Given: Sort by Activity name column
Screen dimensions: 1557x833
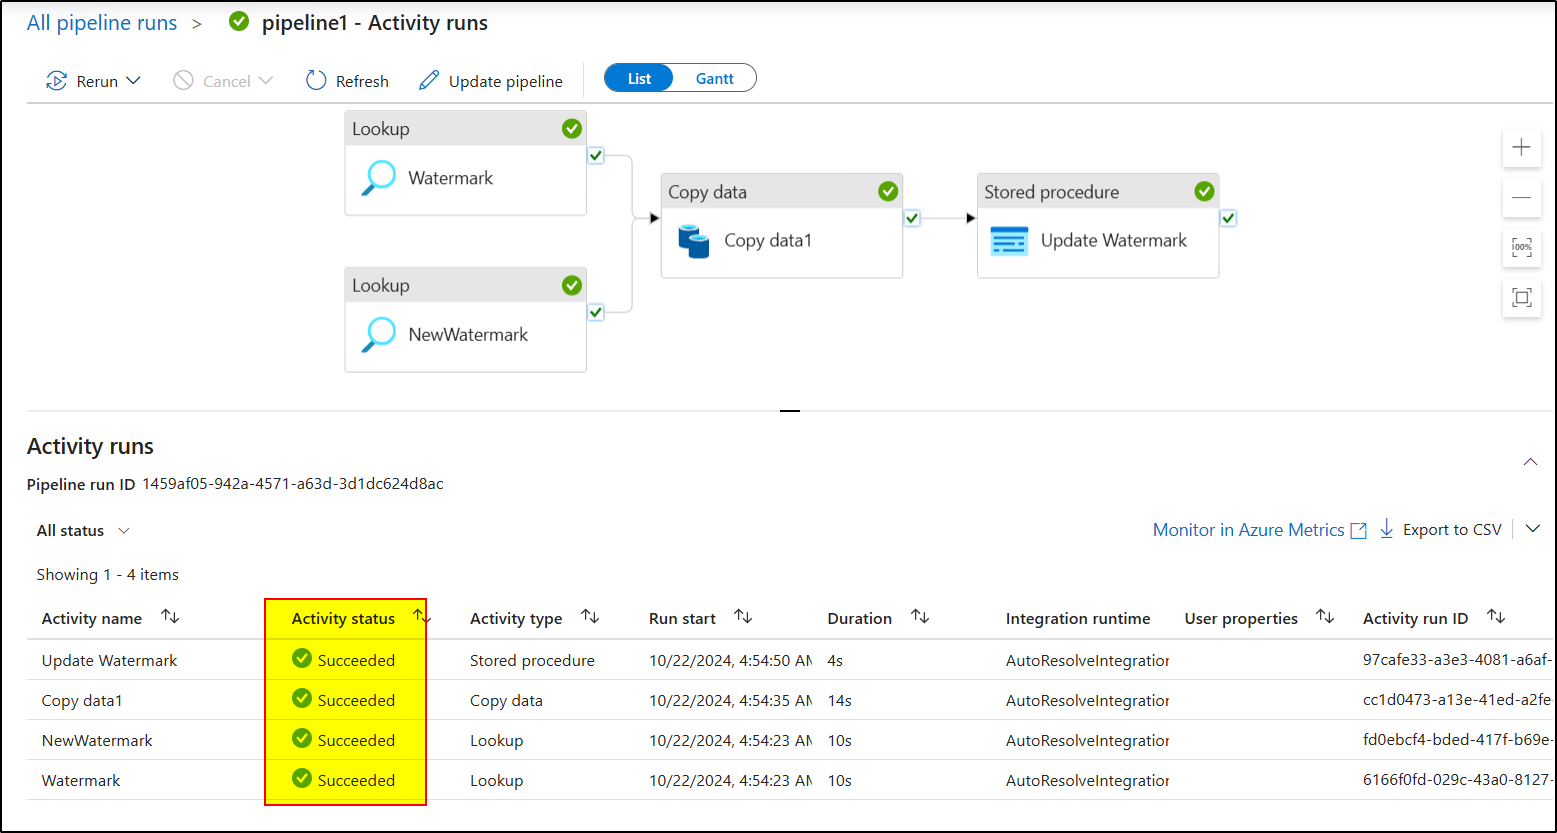Looking at the screenshot, I should (170, 617).
